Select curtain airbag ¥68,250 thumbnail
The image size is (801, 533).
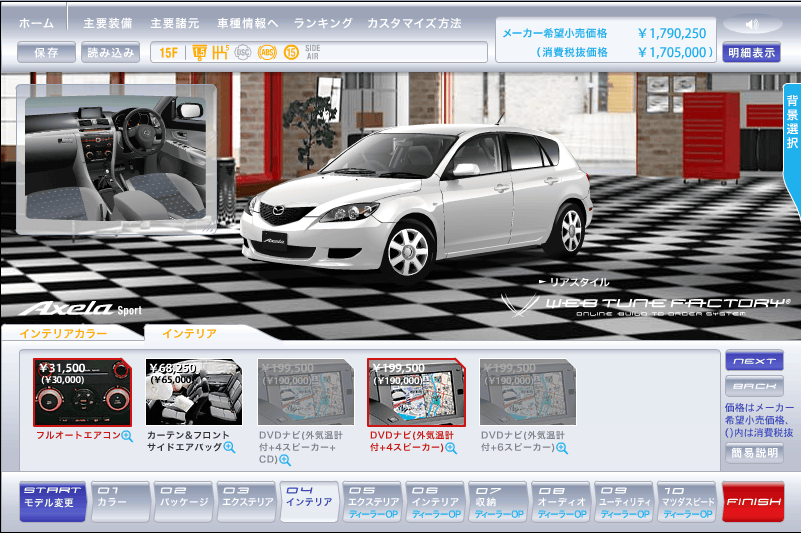194,392
